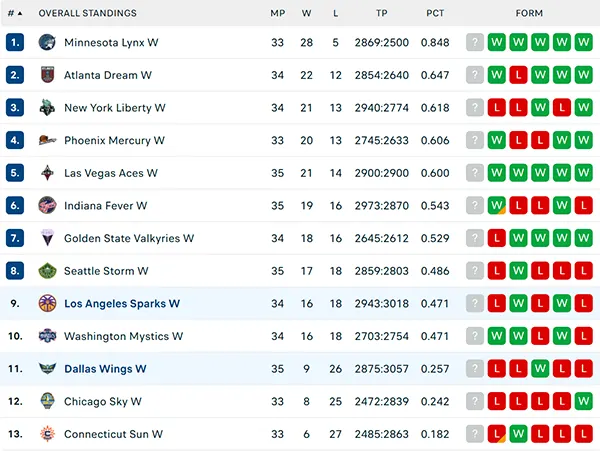Click the rank 1 position badge
600x451 pixels.
click(15, 42)
